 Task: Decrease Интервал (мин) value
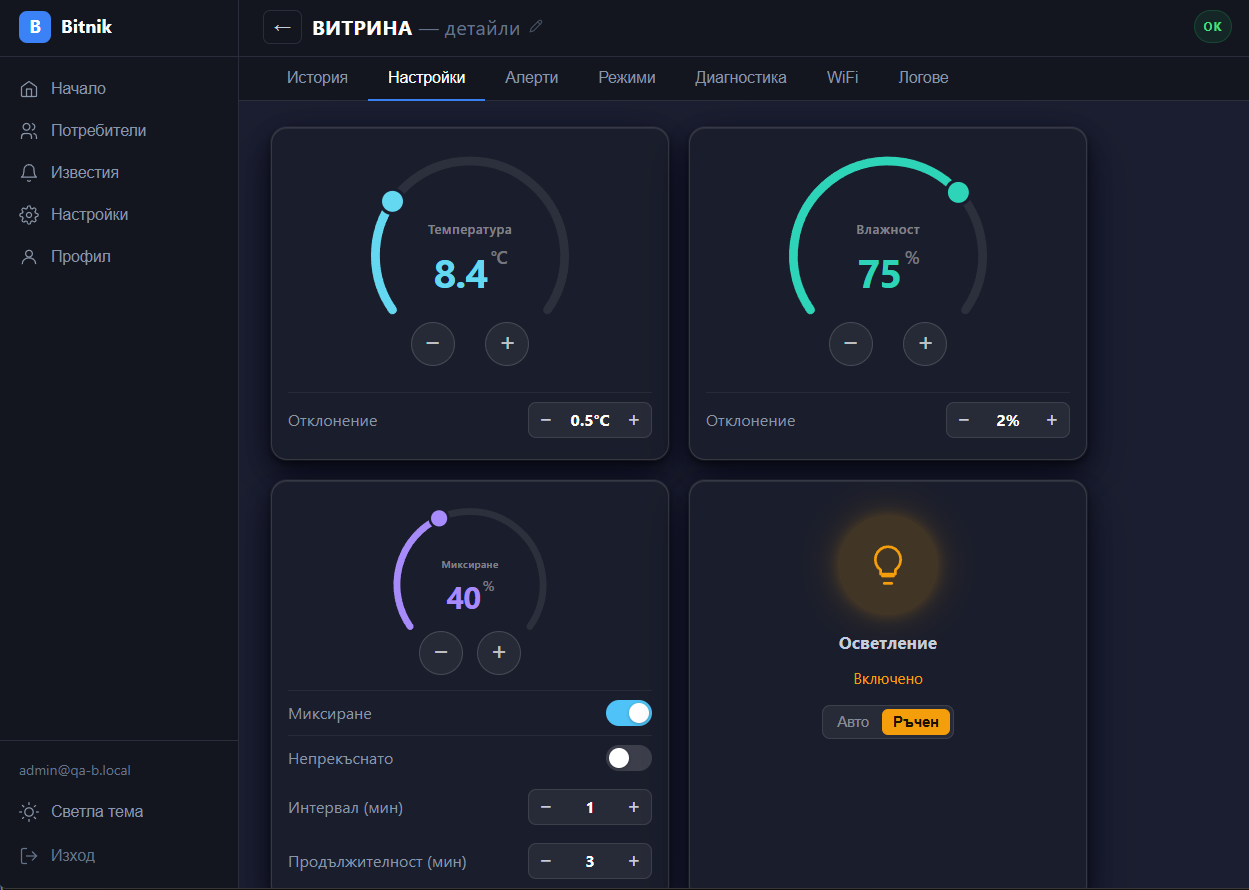click(x=546, y=807)
